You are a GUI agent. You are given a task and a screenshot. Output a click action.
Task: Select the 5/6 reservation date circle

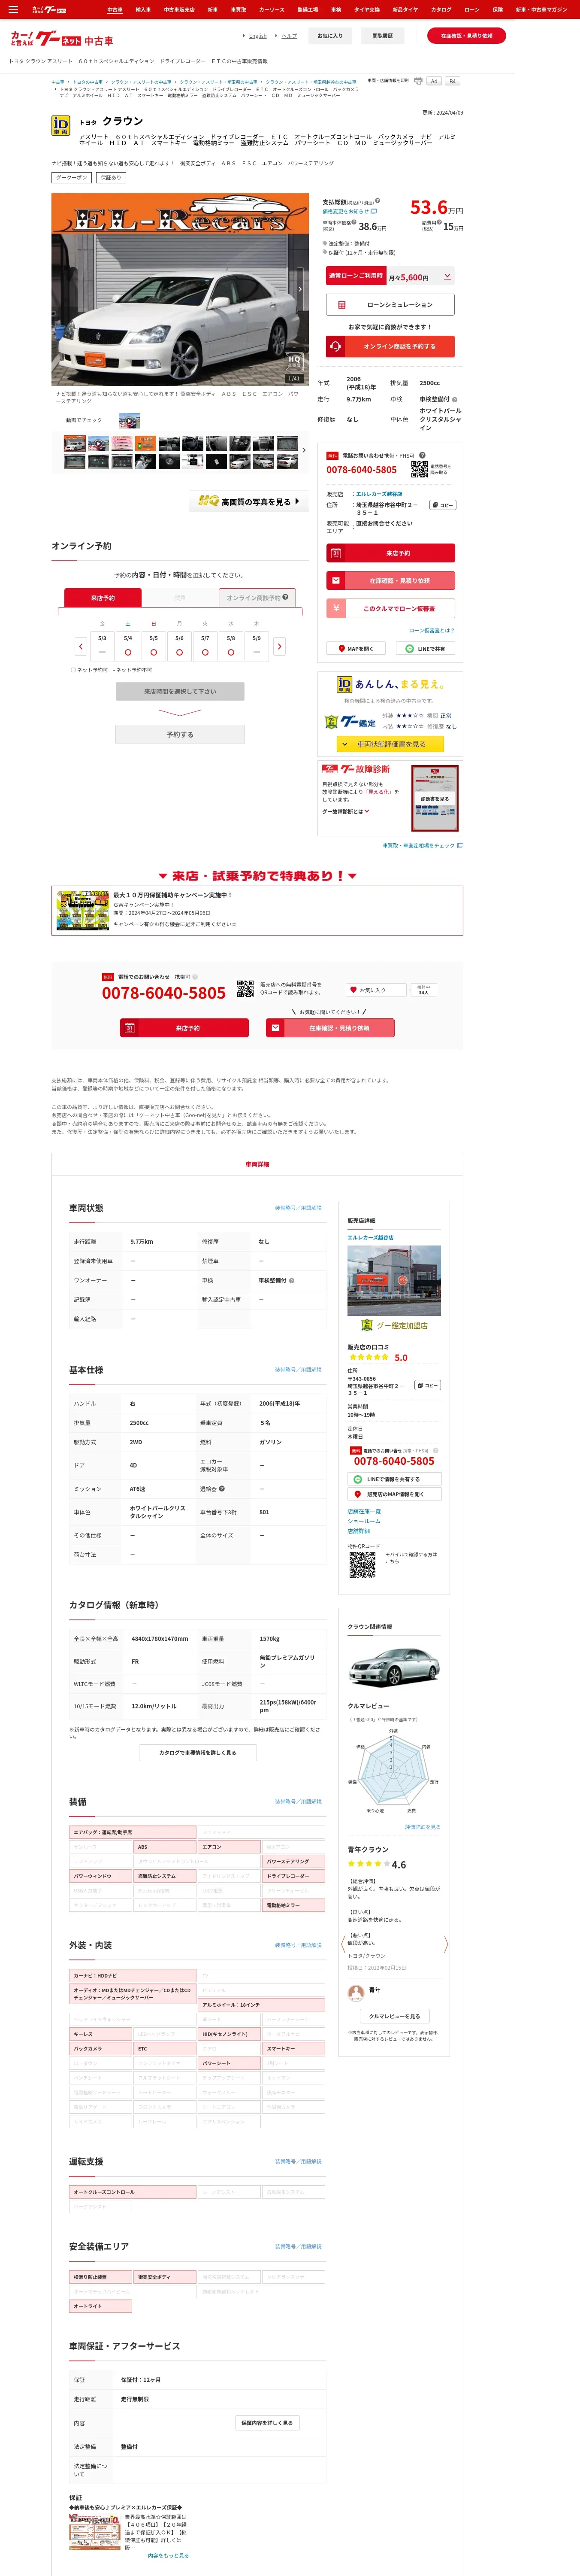180,652
